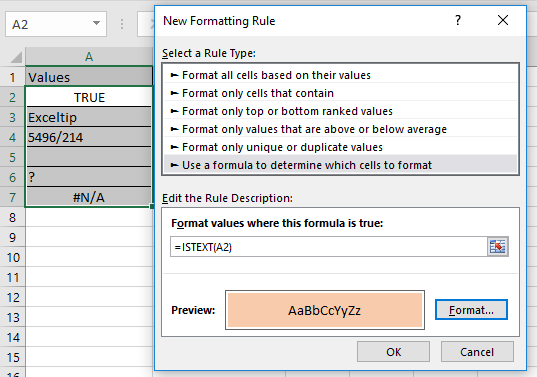Select 'Format only unique or duplicate values'
The width and height of the screenshot is (537, 377).
(x=340, y=147)
